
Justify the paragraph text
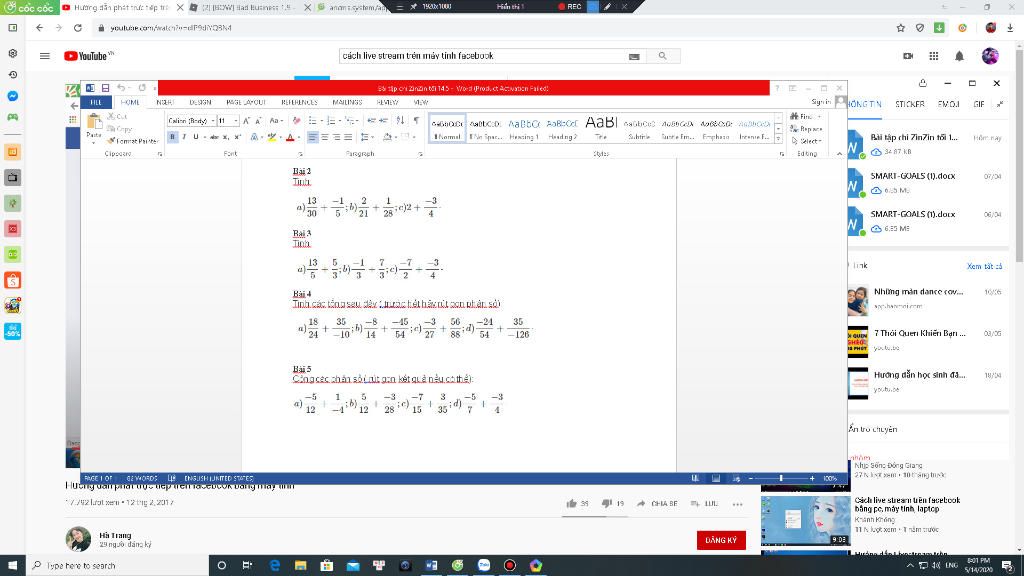click(348, 137)
